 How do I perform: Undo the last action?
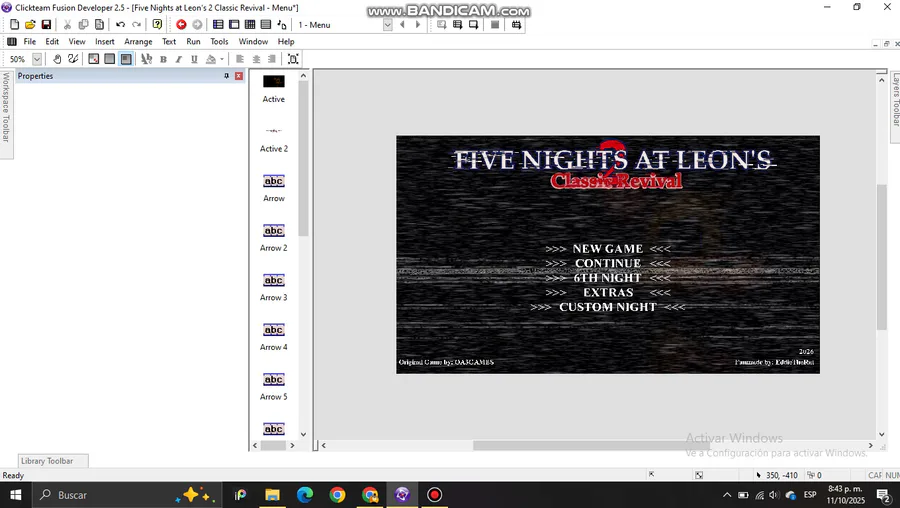point(120,25)
